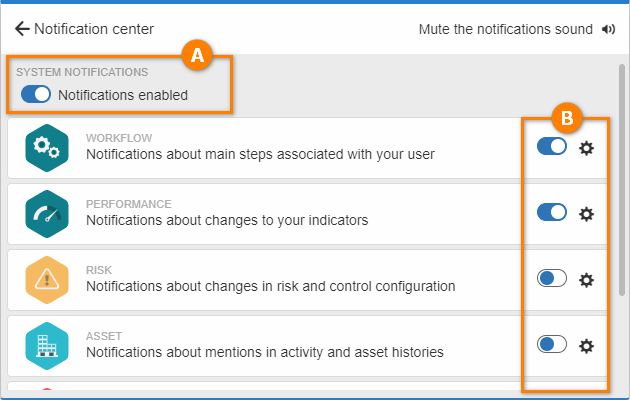Open Risk notification settings gear
The width and height of the screenshot is (630, 400).
[x=586, y=280]
